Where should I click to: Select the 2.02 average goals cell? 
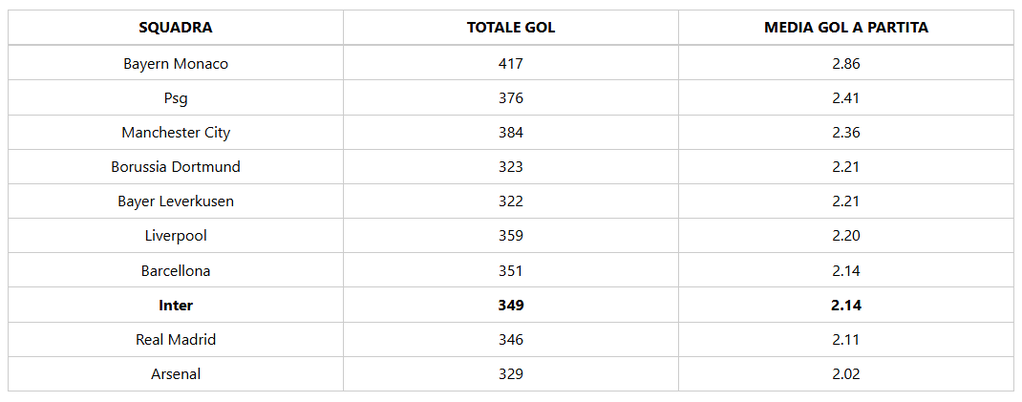(845, 374)
